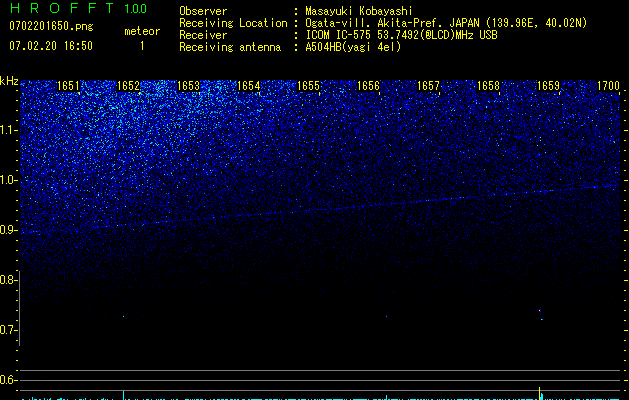Click the 1652 time marker

click(128, 86)
